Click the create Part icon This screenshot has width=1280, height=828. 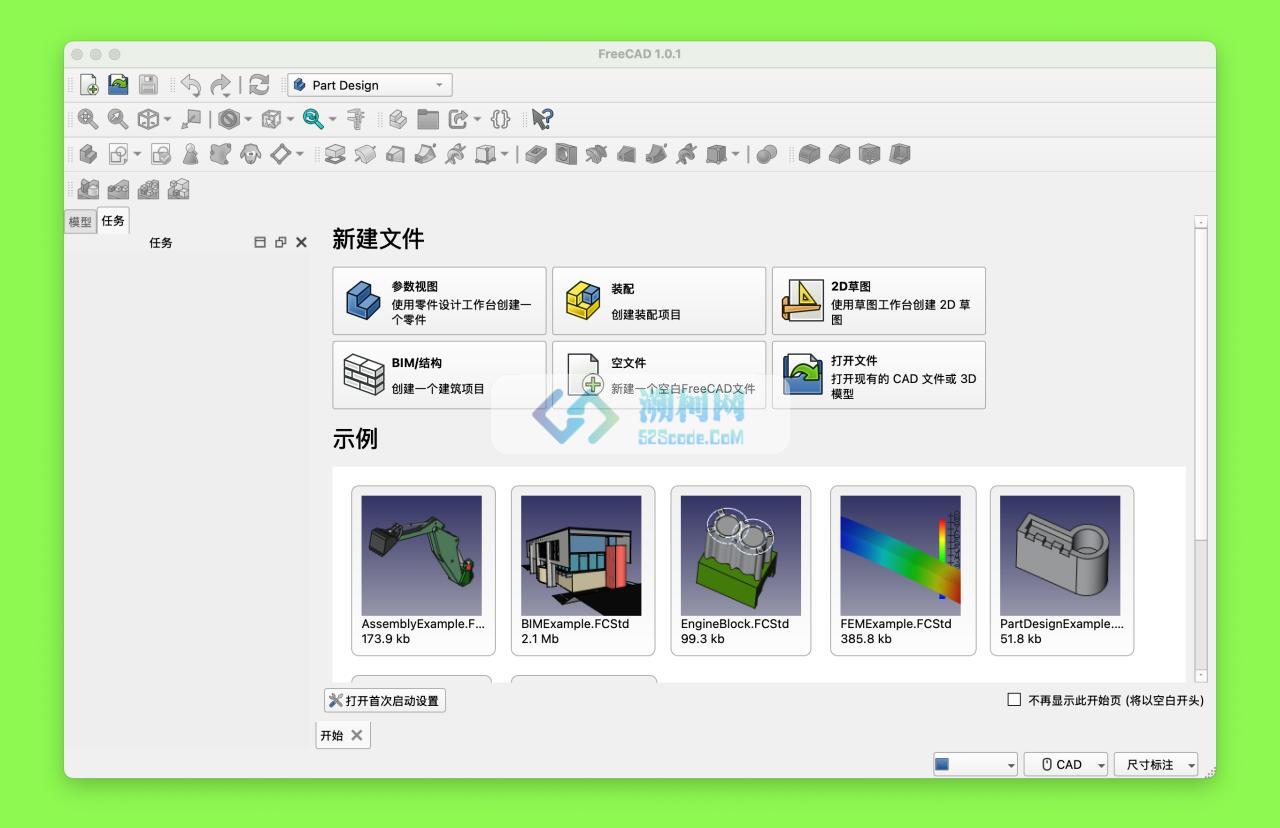[x=398, y=119]
